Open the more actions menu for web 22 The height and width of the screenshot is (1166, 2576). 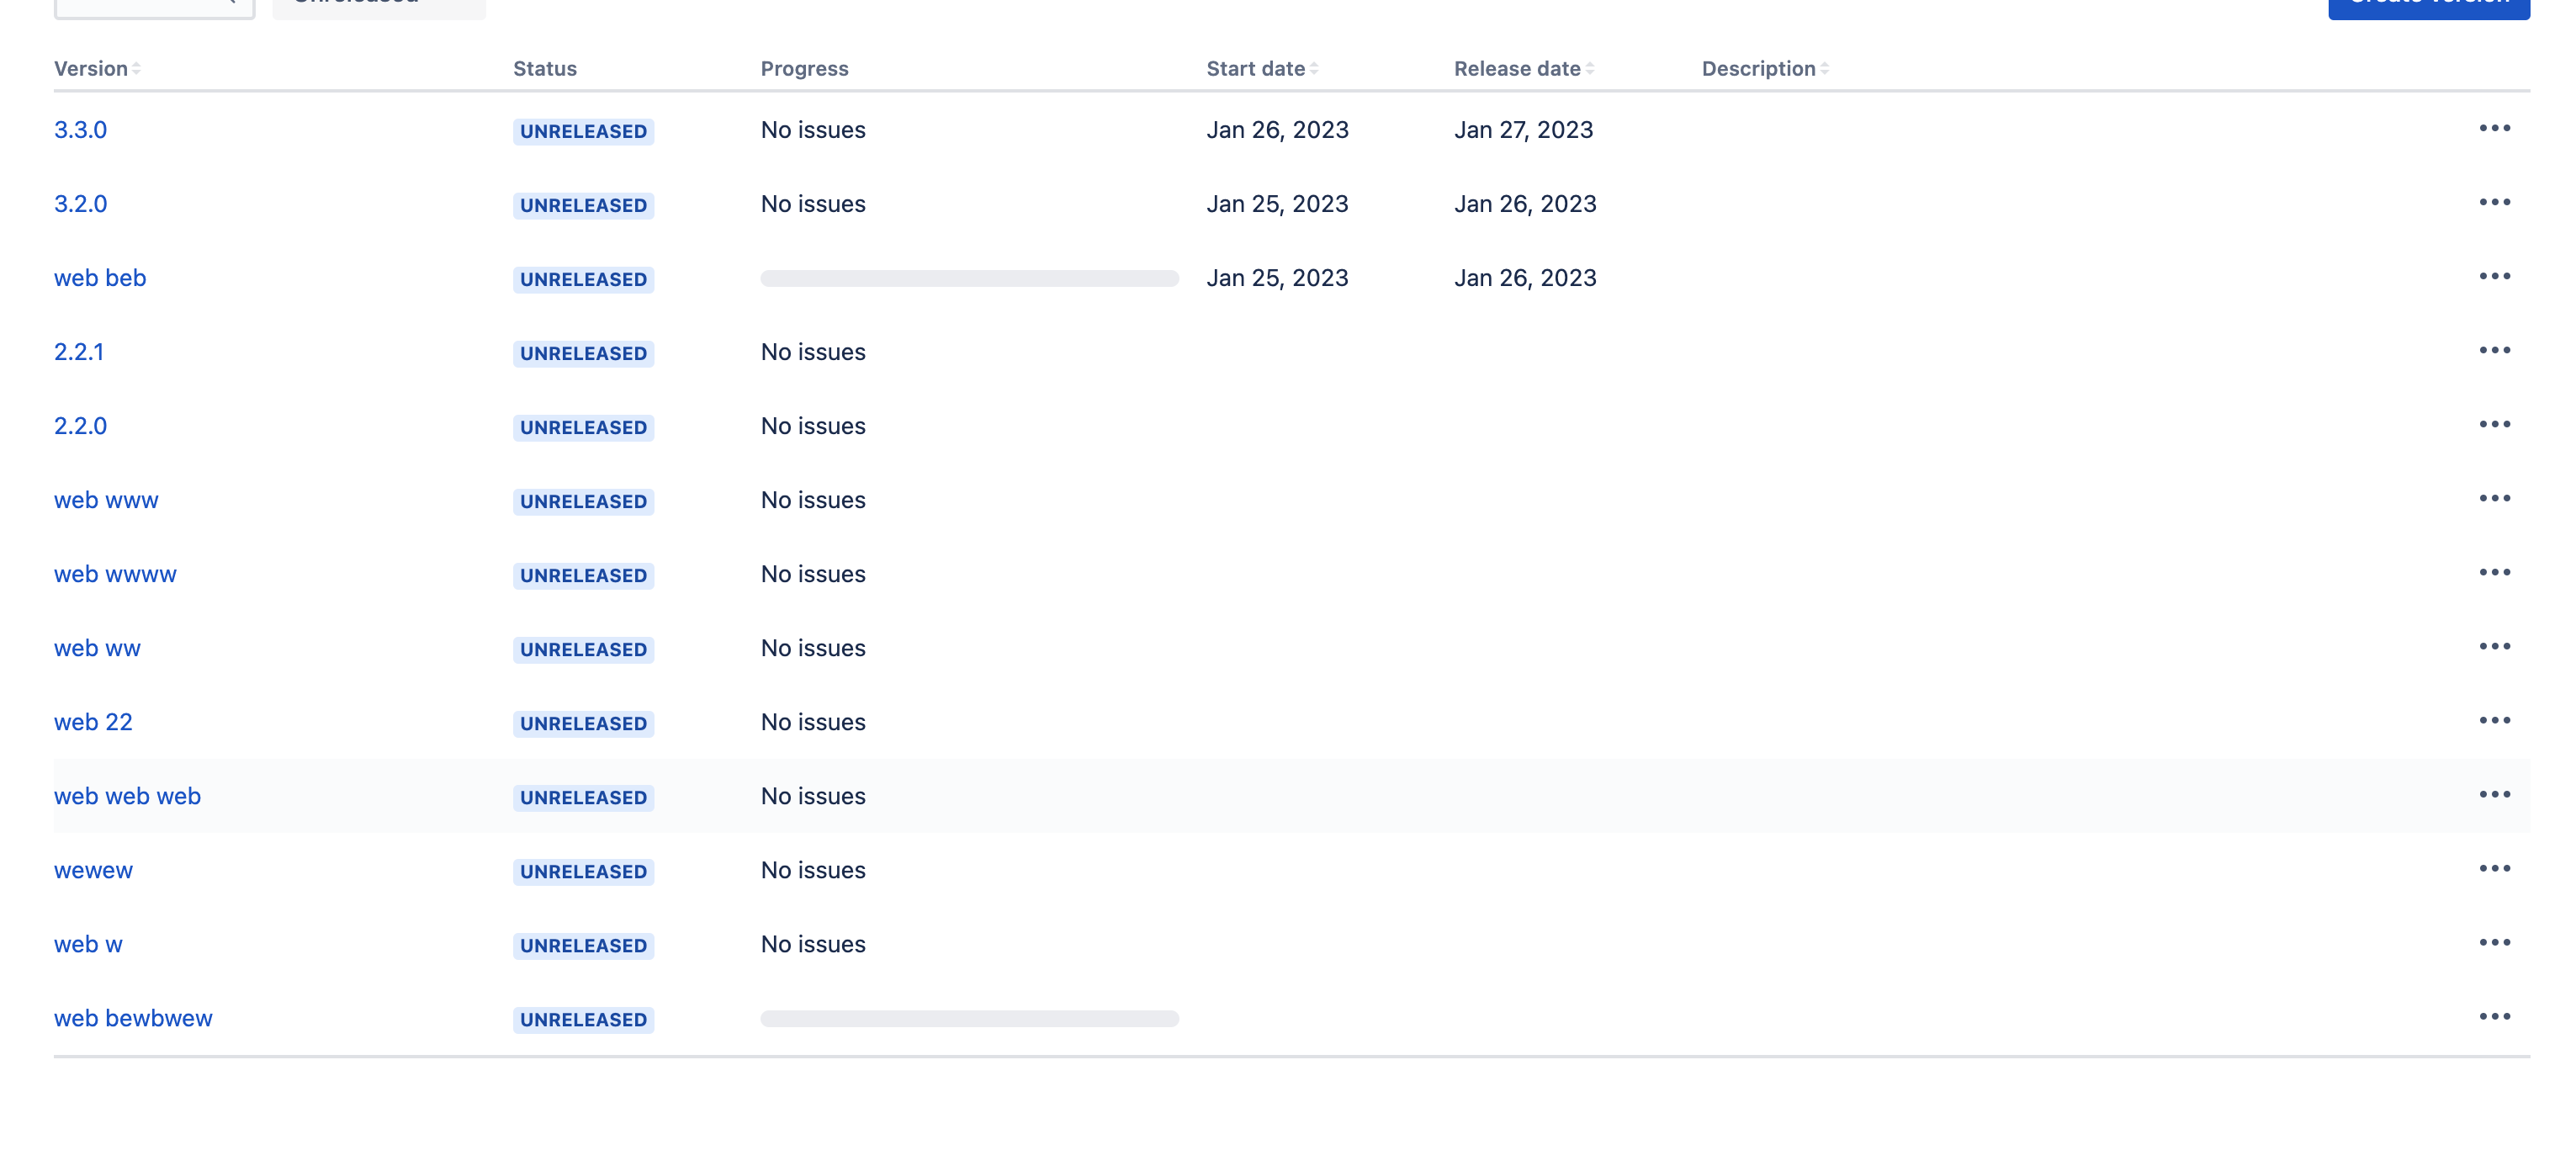point(2497,719)
